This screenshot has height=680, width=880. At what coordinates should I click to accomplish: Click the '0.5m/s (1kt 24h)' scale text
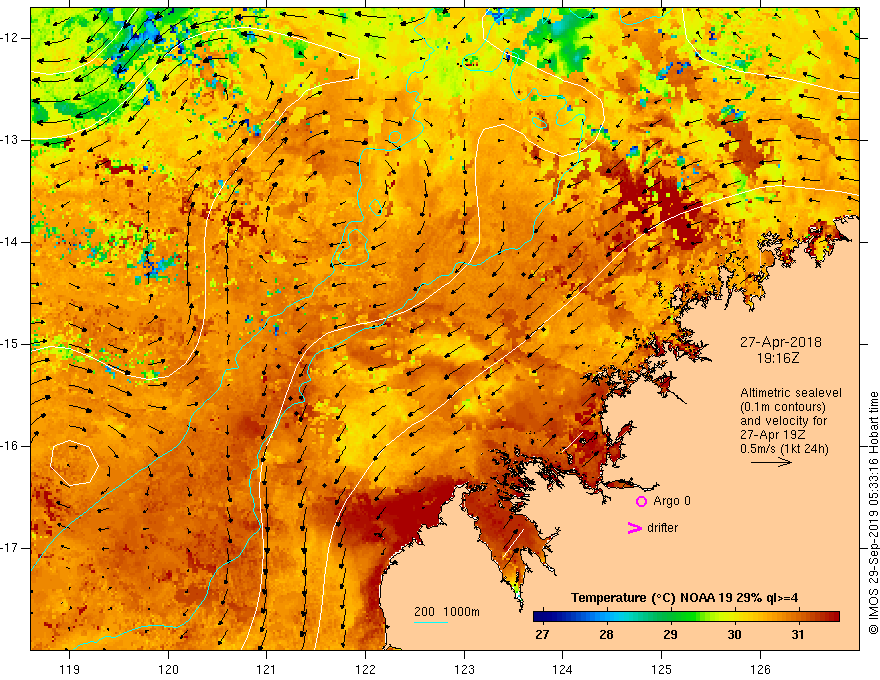[784, 449]
